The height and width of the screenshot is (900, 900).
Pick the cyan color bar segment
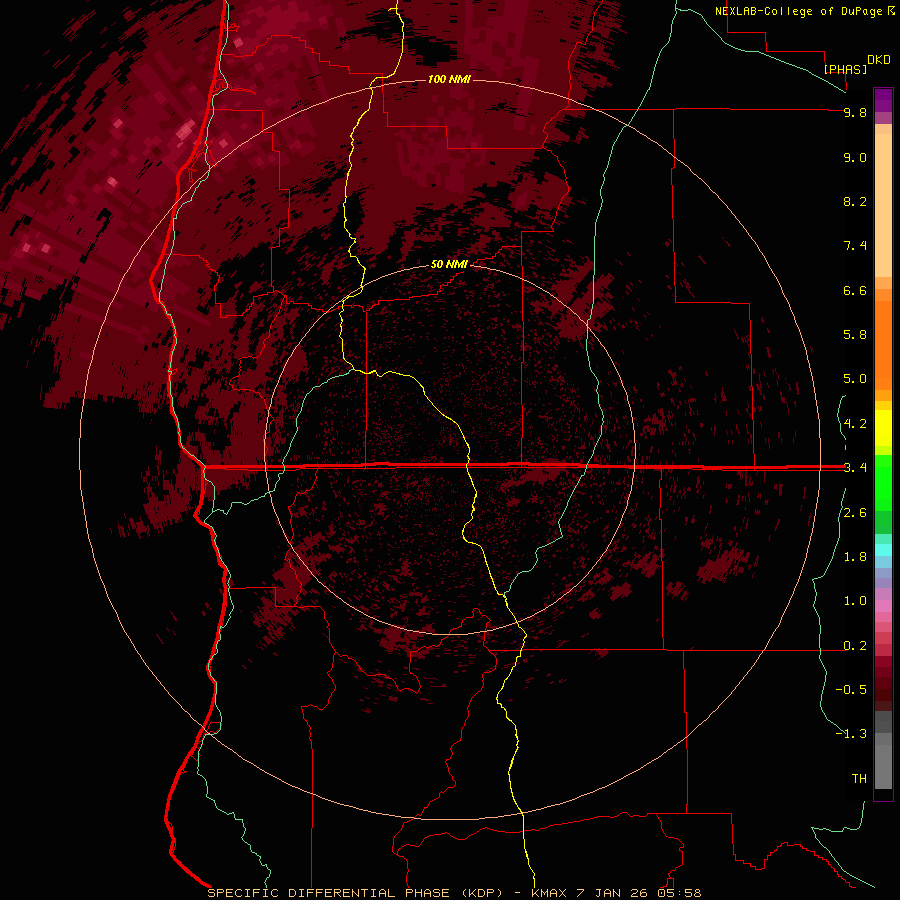tap(883, 549)
